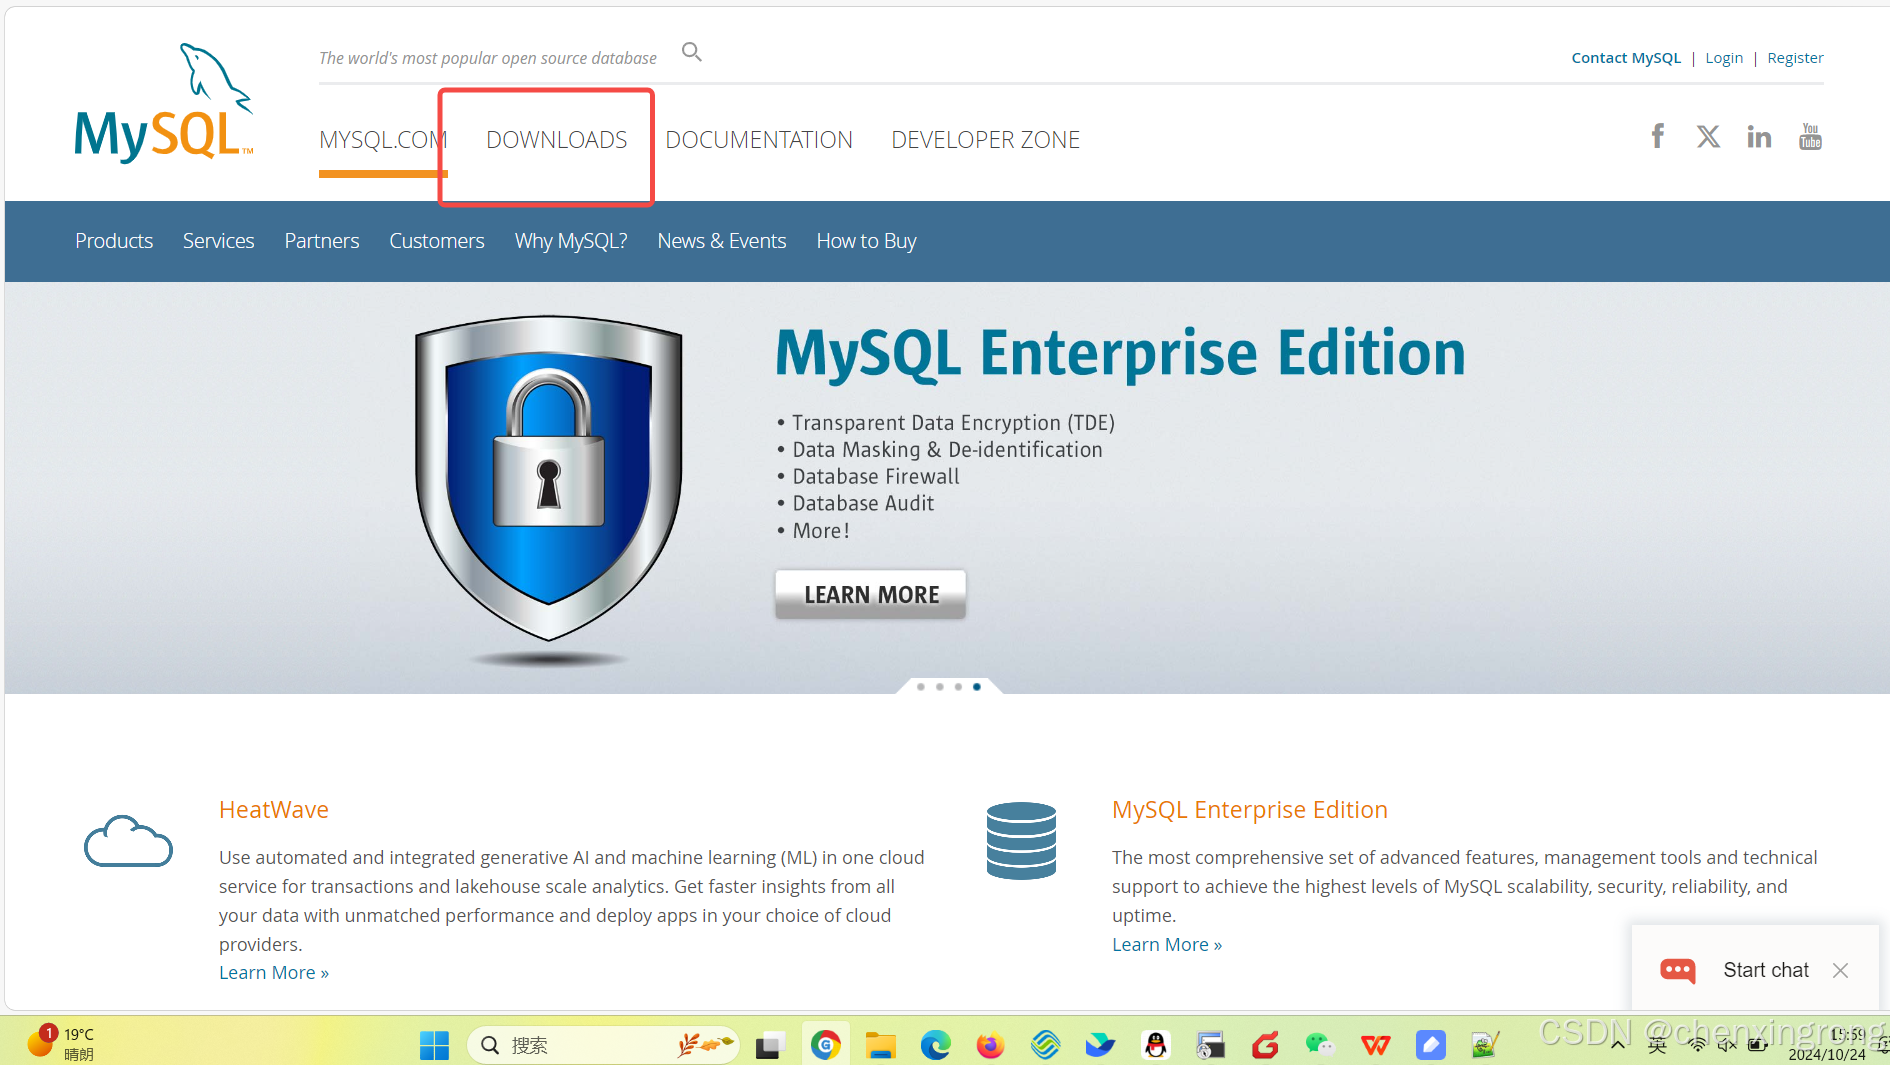The image size is (1890, 1065).
Task: Open the Services menu
Action: click(218, 241)
